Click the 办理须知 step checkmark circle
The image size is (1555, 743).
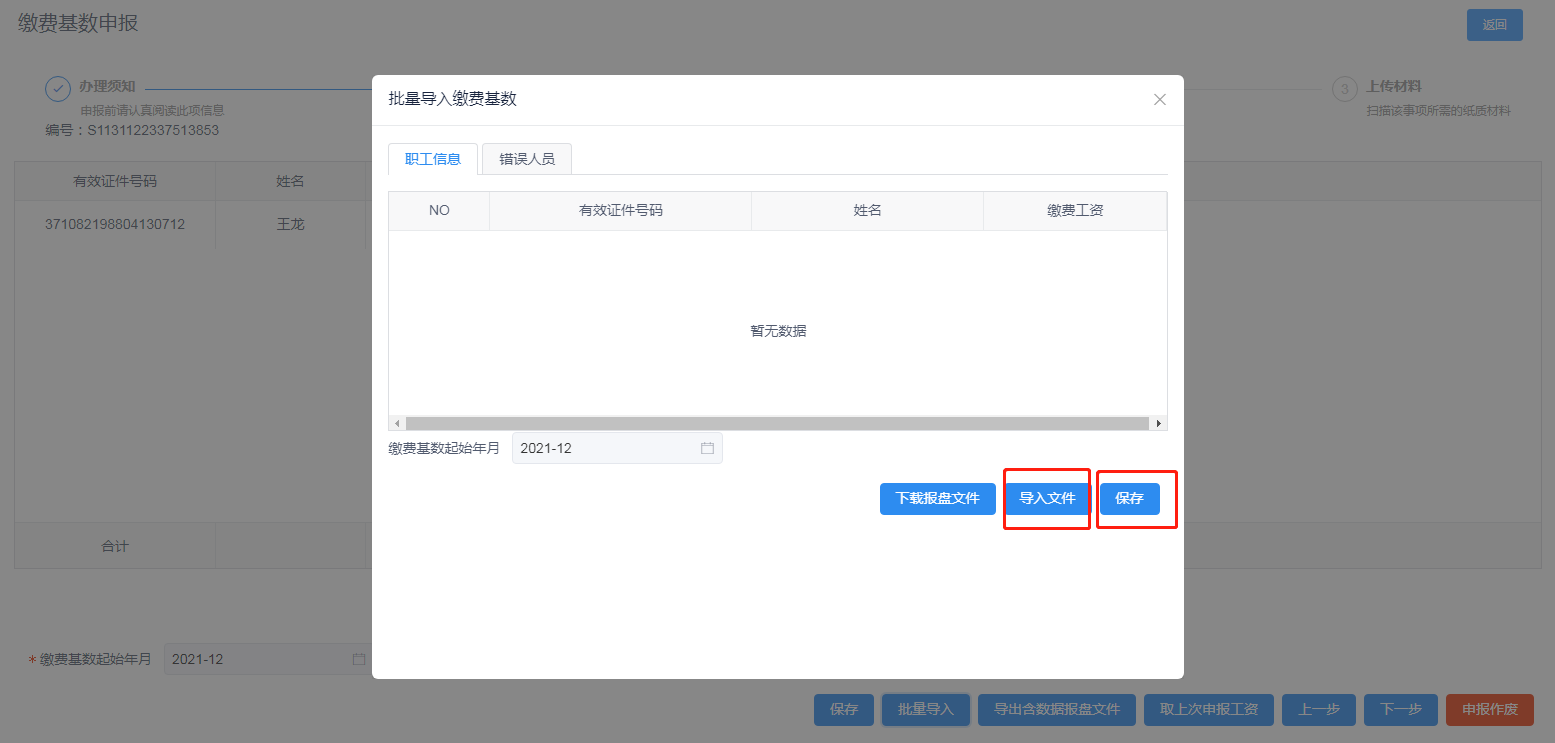pyautogui.click(x=58, y=89)
